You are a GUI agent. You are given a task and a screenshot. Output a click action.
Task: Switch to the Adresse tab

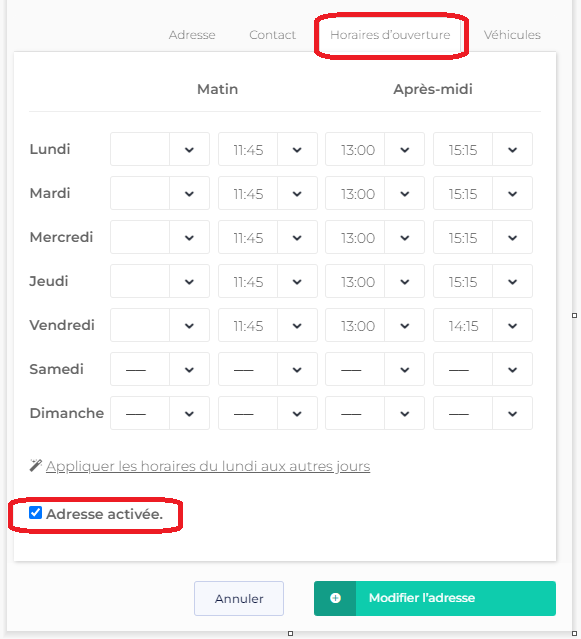[x=192, y=35]
